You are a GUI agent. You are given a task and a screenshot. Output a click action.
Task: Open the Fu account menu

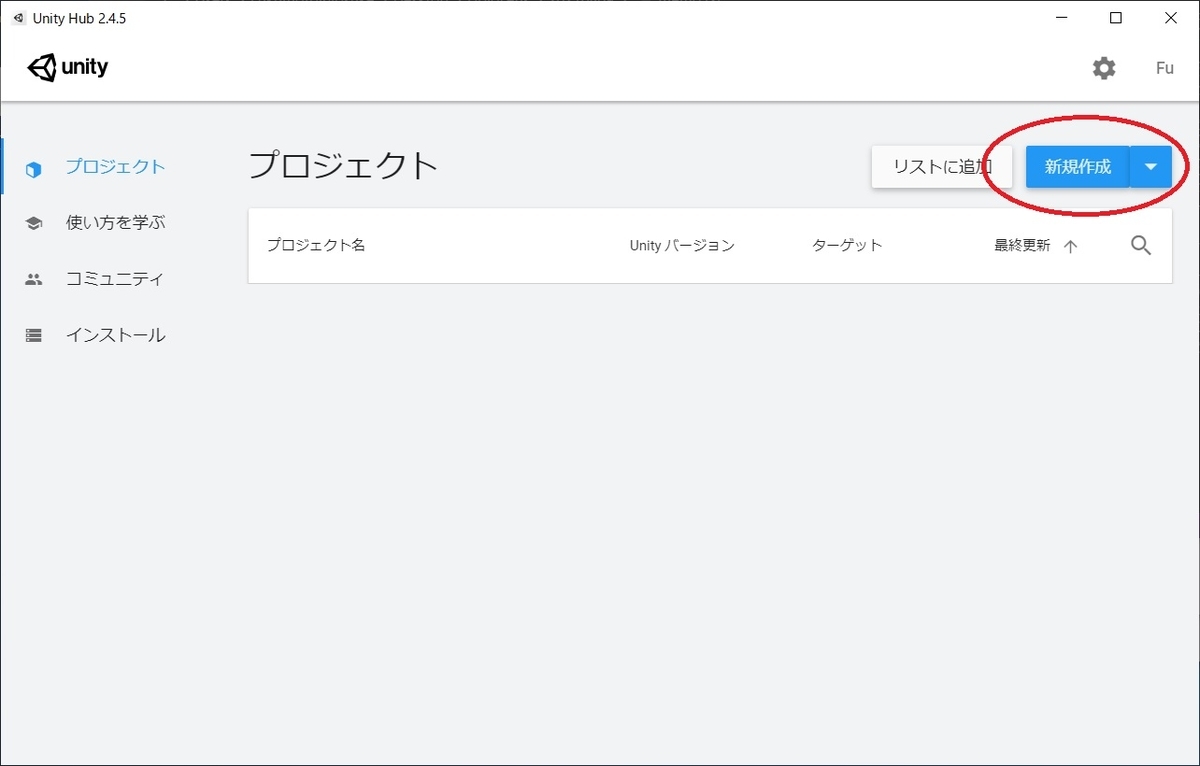click(x=1164, y=68)
